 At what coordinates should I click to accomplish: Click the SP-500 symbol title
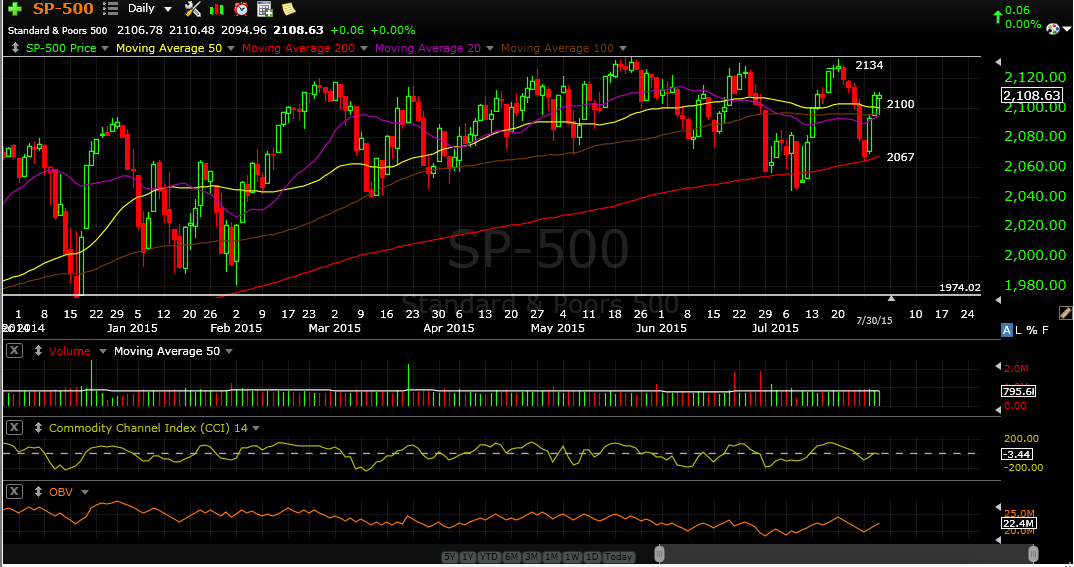click(64, 9)
